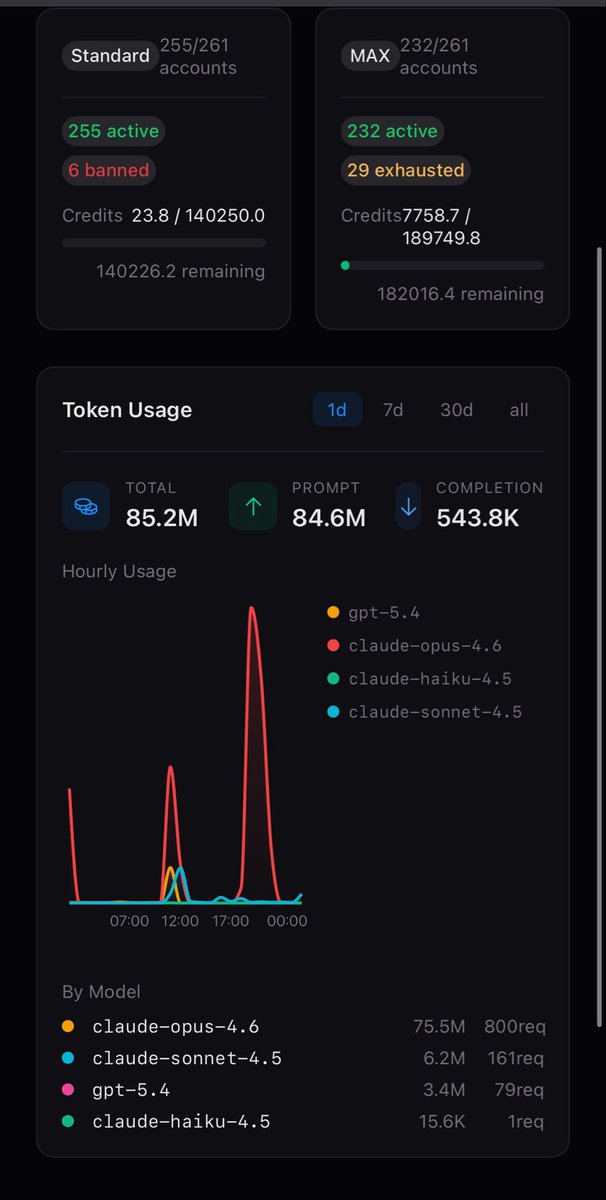Click the 07:00 axis label

click(x=130, y=921)
